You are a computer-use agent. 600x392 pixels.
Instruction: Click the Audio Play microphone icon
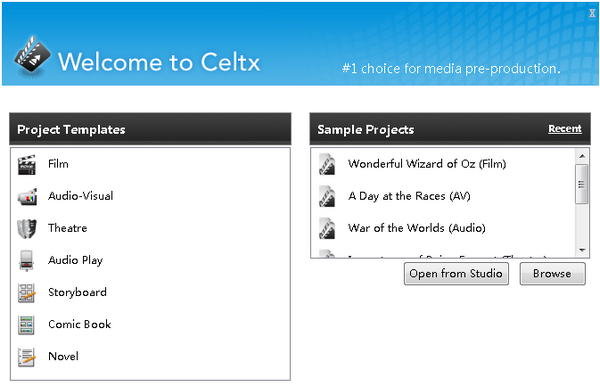tap(26, 261)
